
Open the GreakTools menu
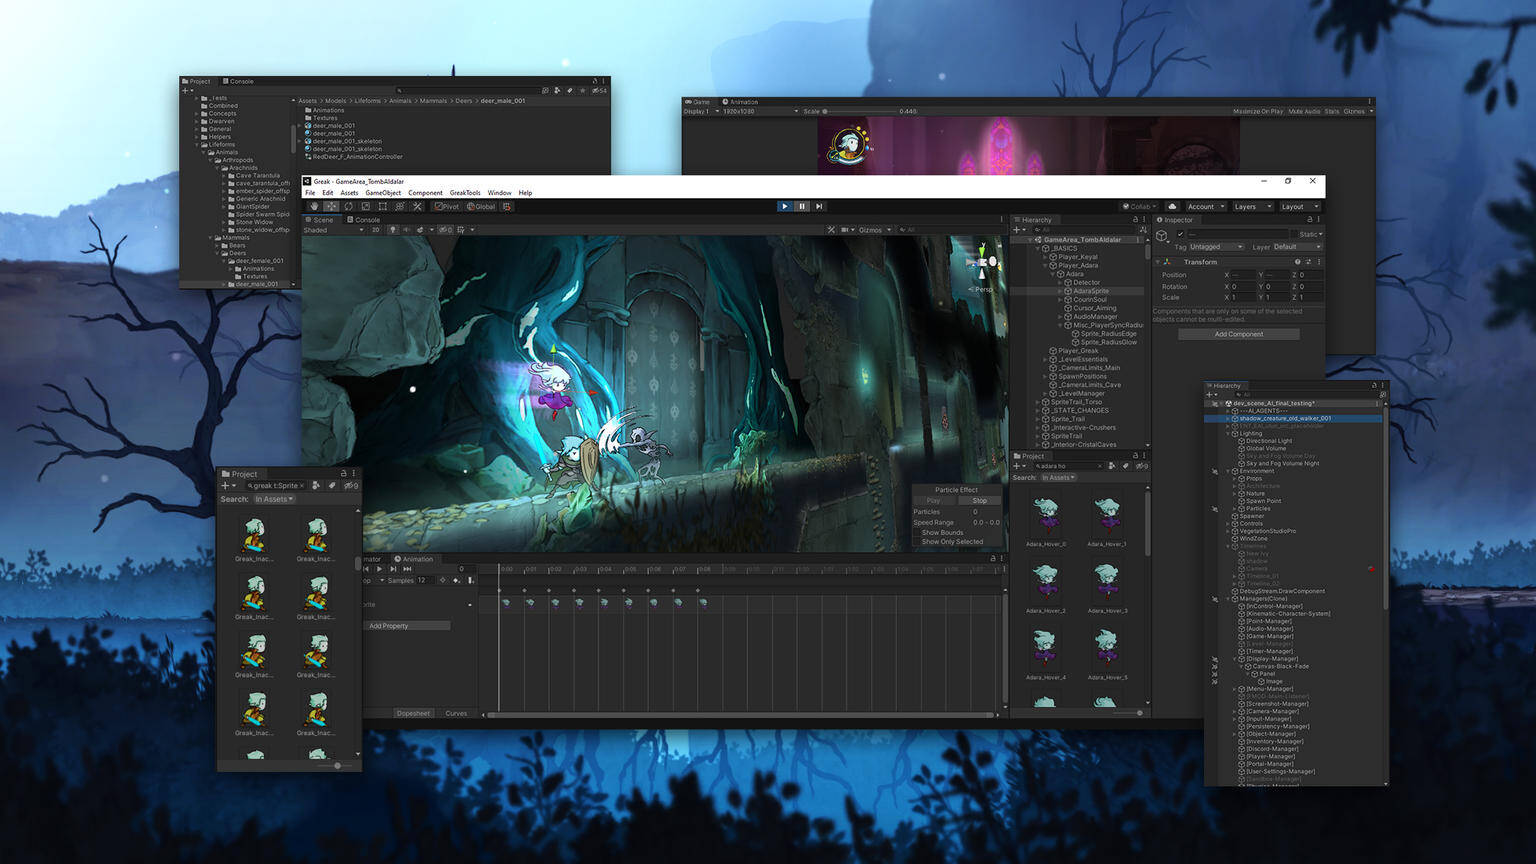tap(465, 193)
